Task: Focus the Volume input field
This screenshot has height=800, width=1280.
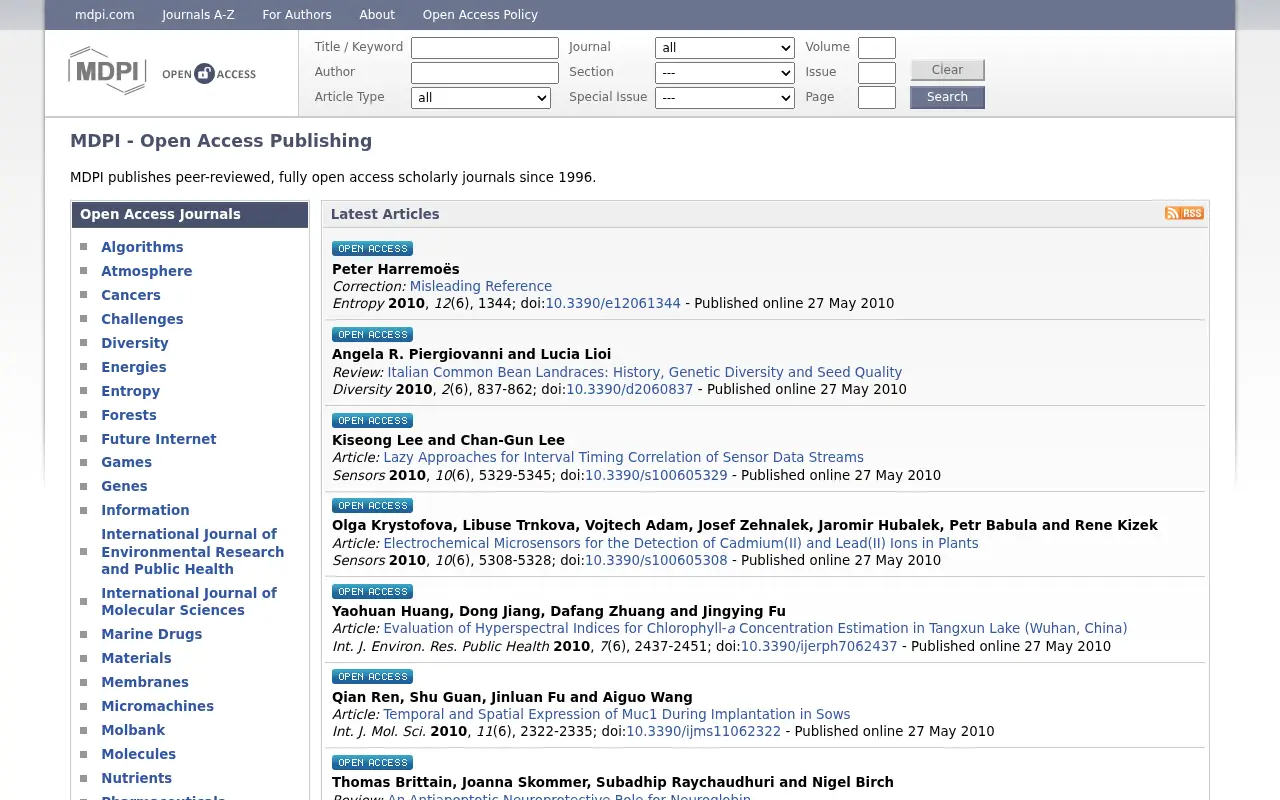Action: click(x=877, y=48)
